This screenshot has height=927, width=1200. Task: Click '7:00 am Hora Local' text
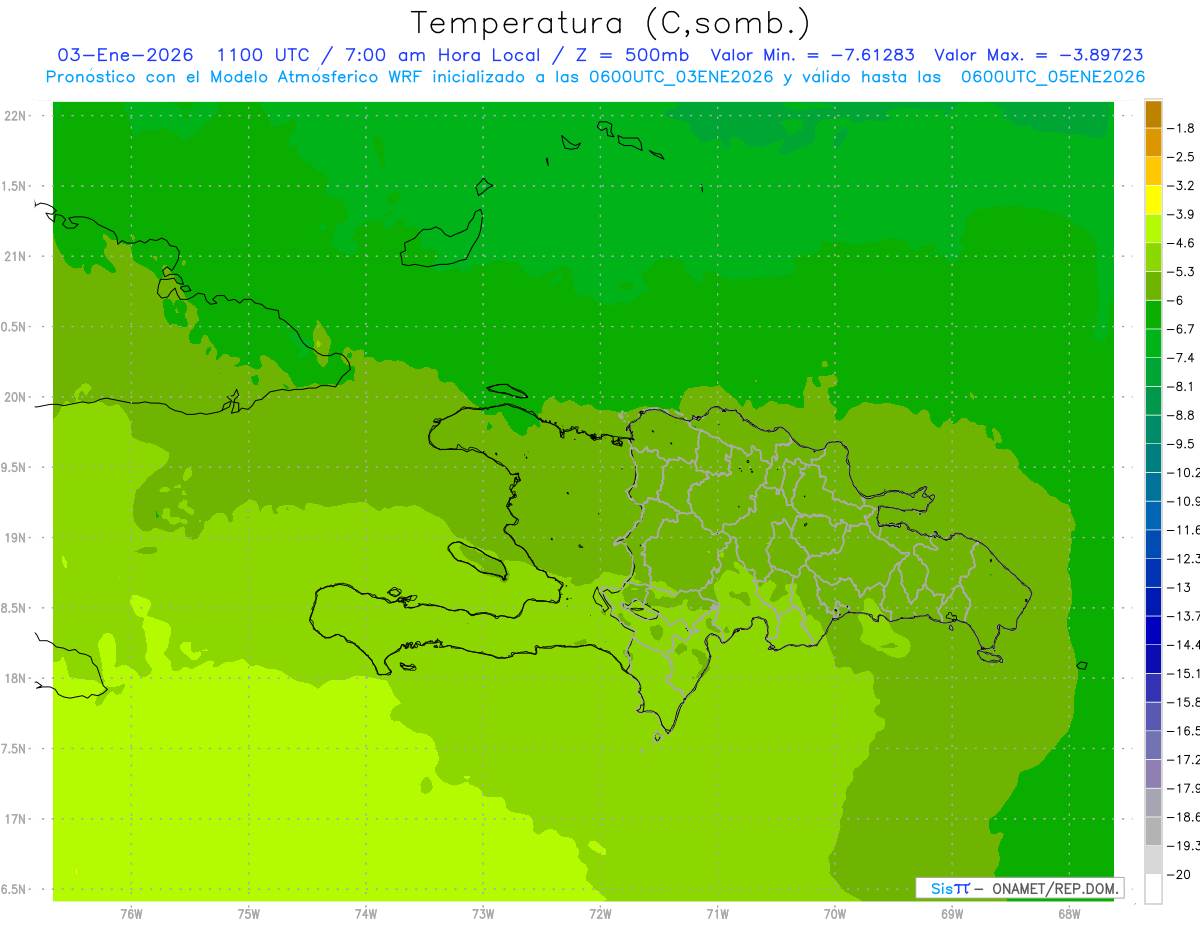tap(442, 55)
